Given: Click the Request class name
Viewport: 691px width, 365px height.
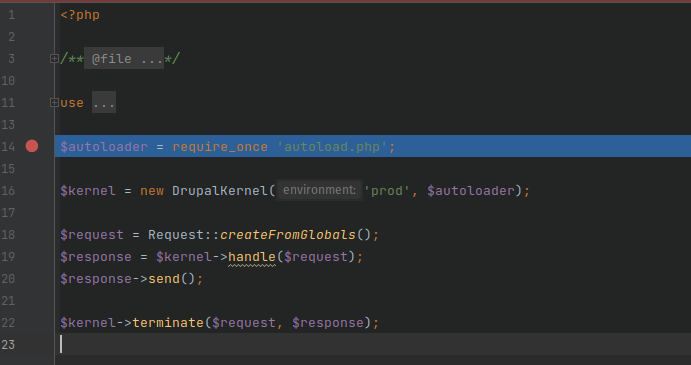Looking at the screenshot, I should click(176, 235).
